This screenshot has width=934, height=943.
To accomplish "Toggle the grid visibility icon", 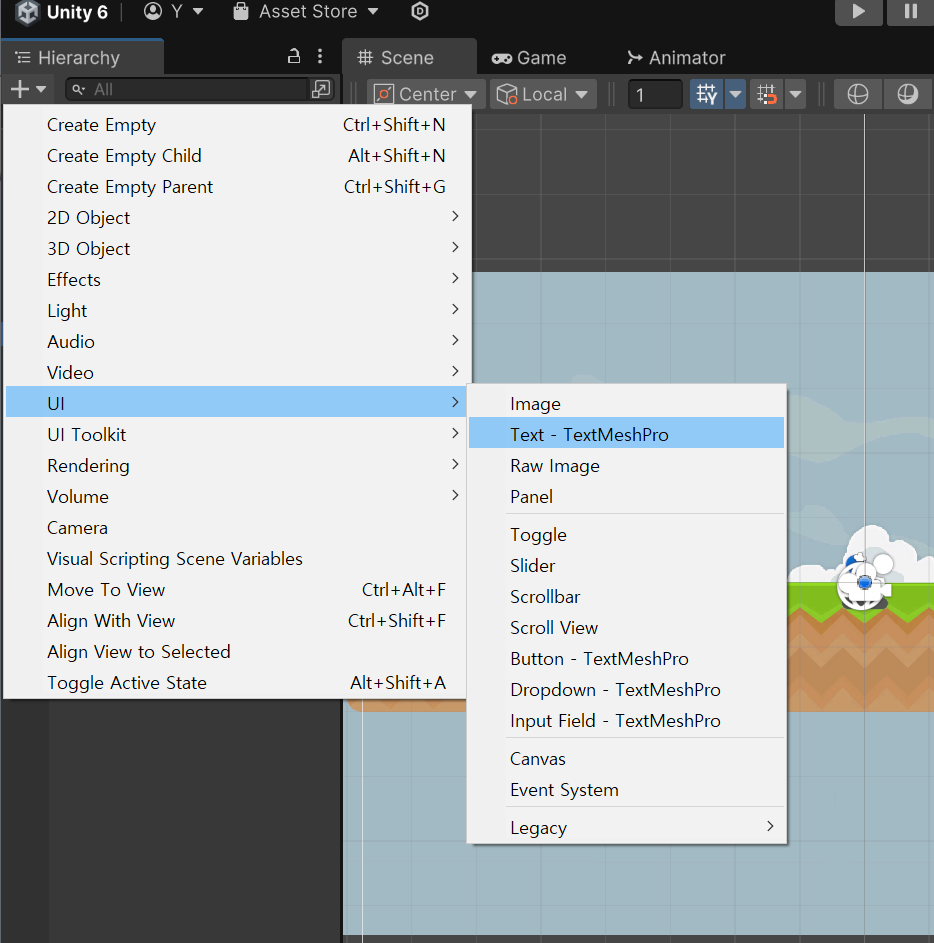I will coord(706,94).
